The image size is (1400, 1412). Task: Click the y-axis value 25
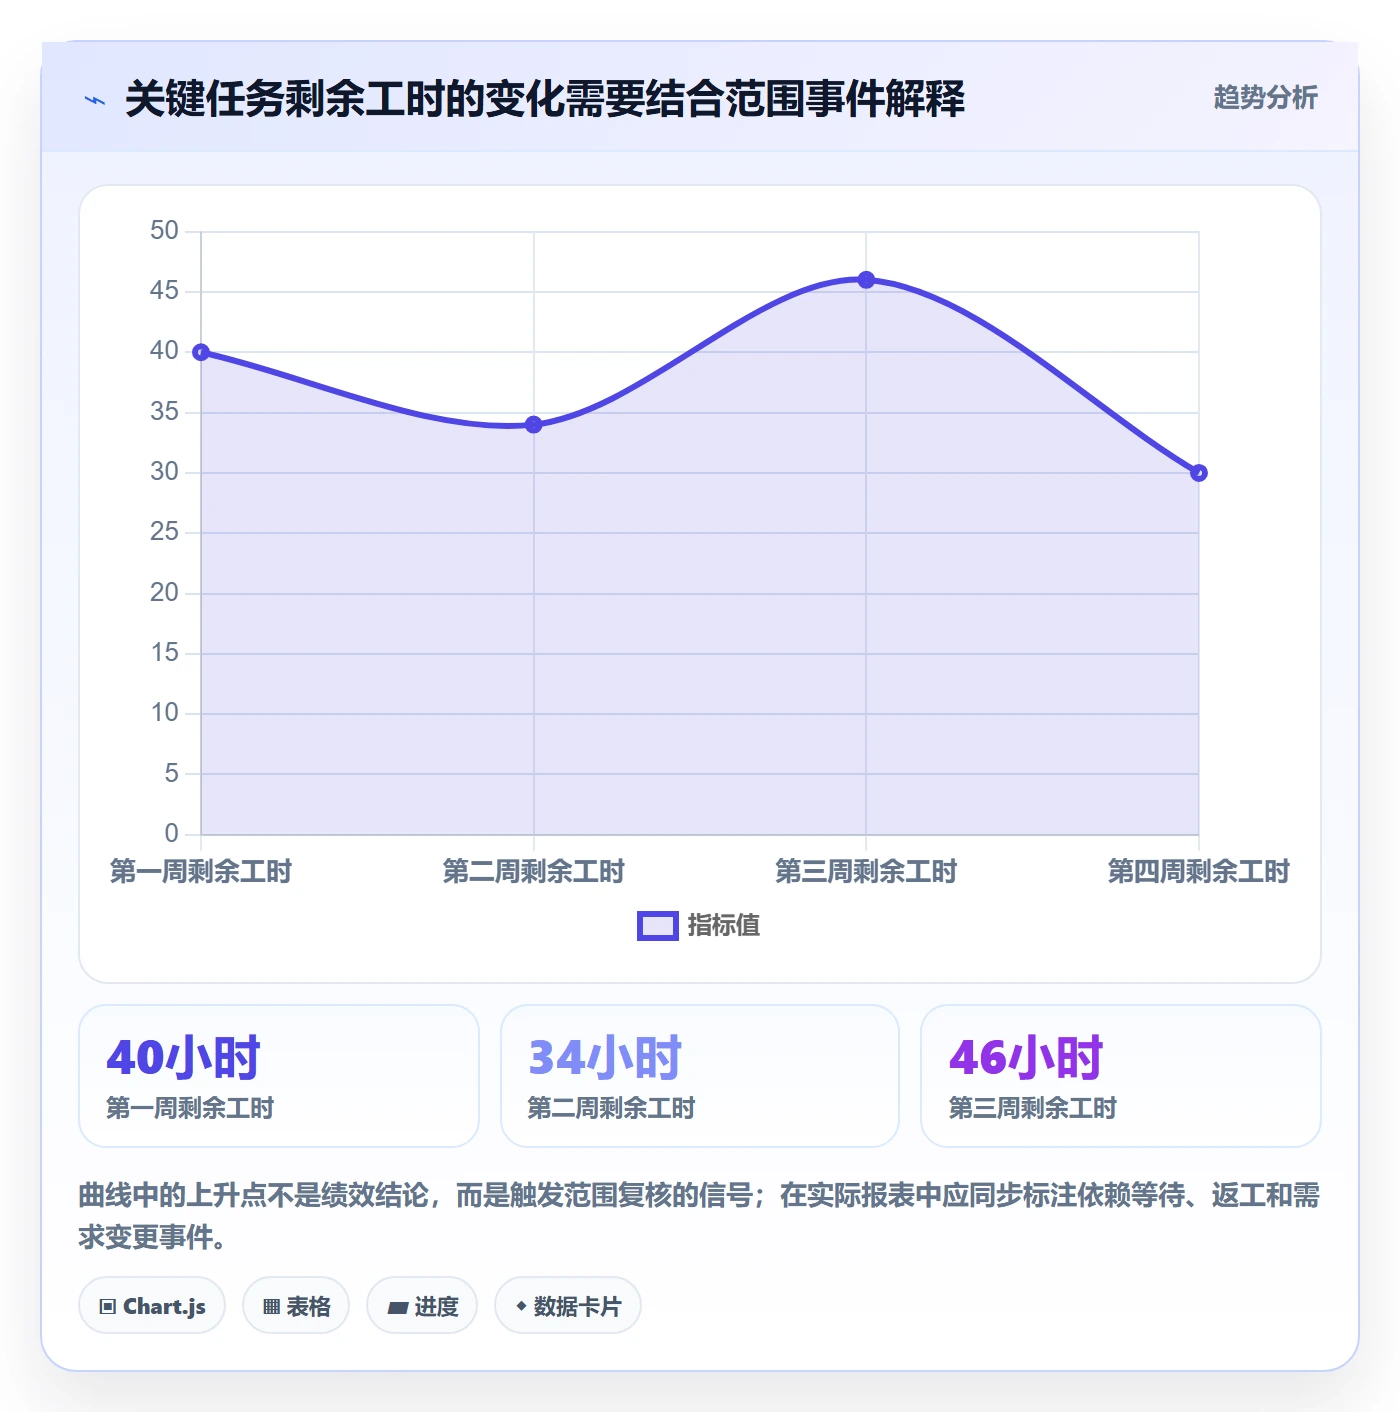(164, 532)
